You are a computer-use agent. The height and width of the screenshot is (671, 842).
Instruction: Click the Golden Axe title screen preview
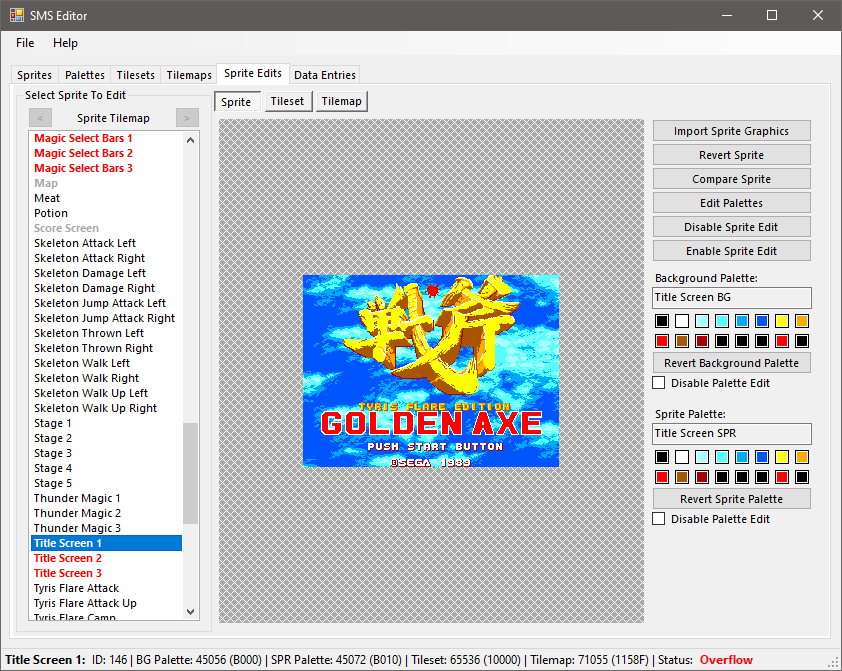tap(431, 371)
